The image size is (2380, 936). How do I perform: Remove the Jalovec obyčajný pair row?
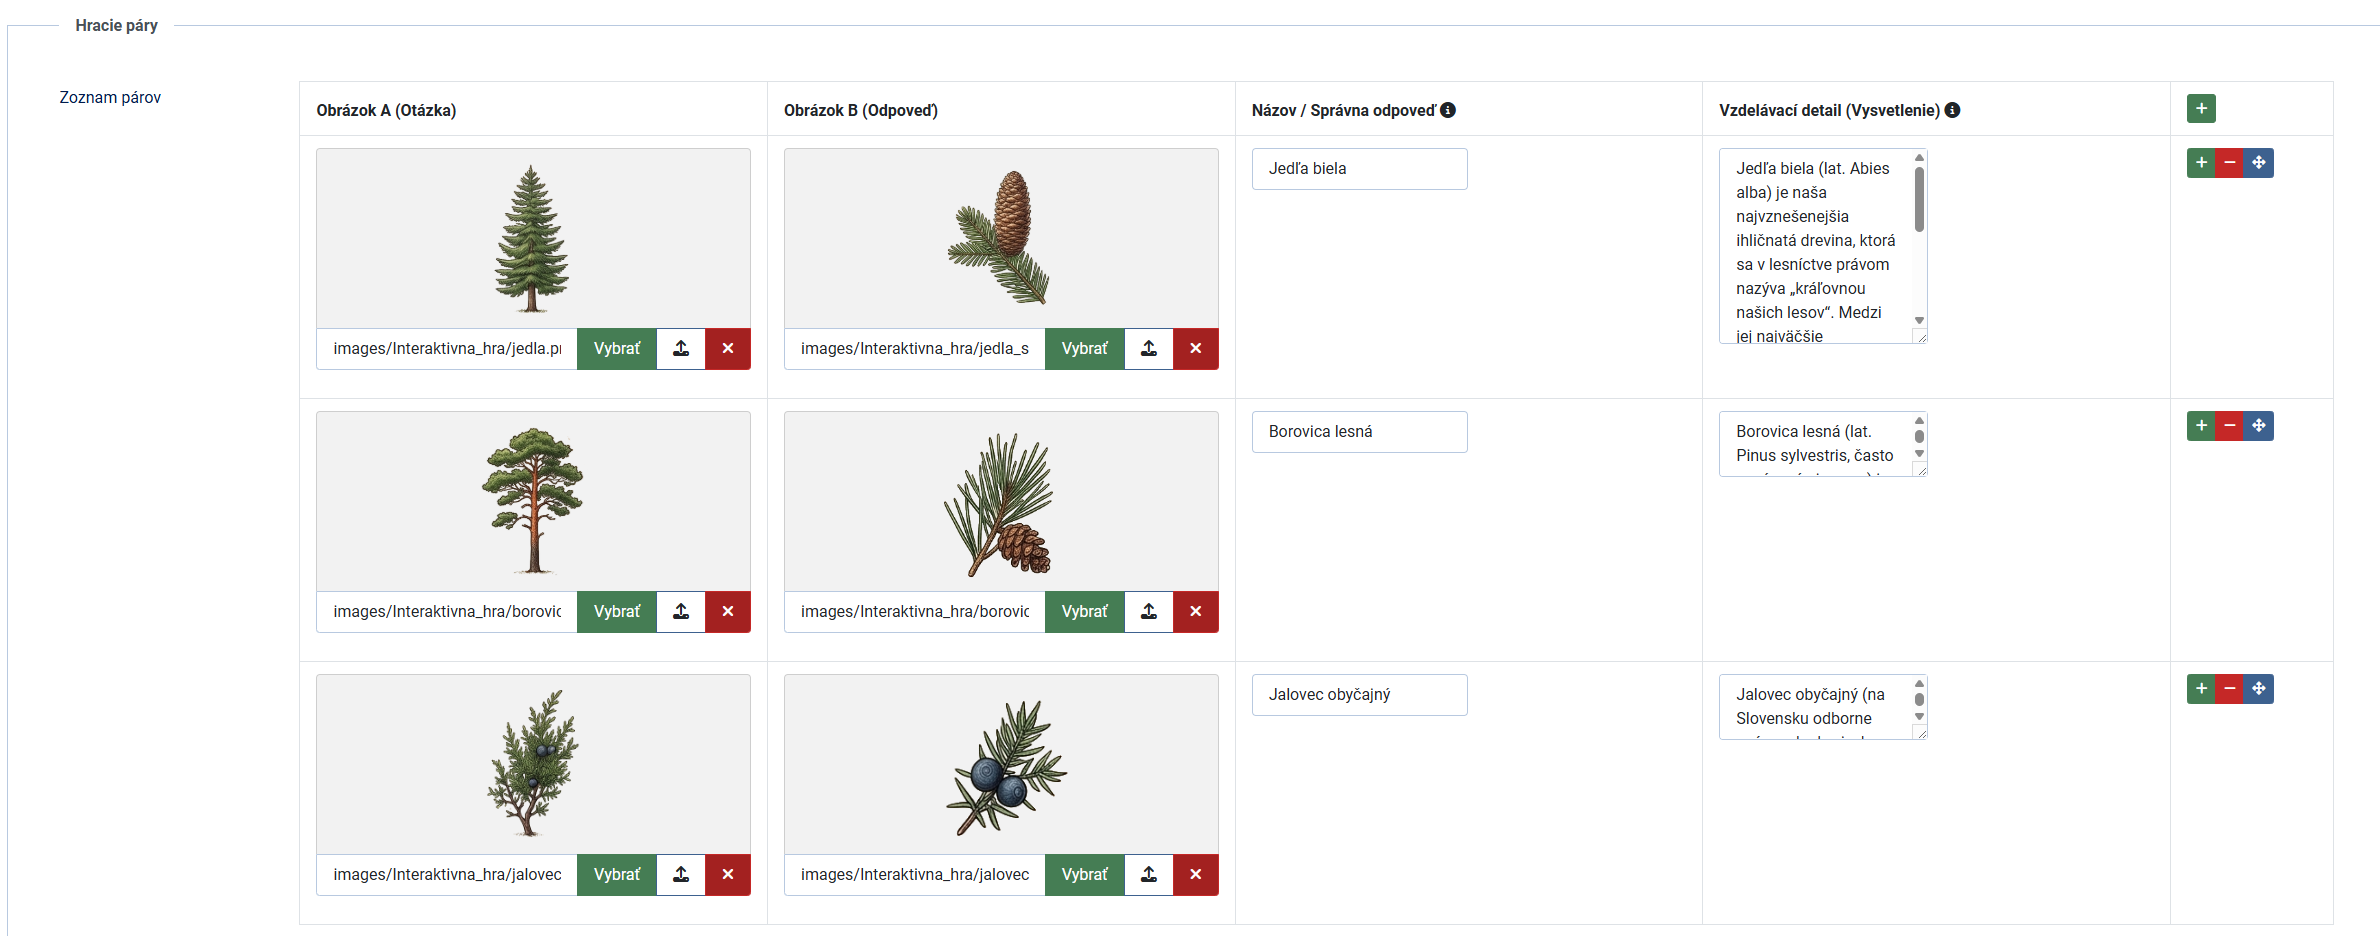tap(2230, 689)
